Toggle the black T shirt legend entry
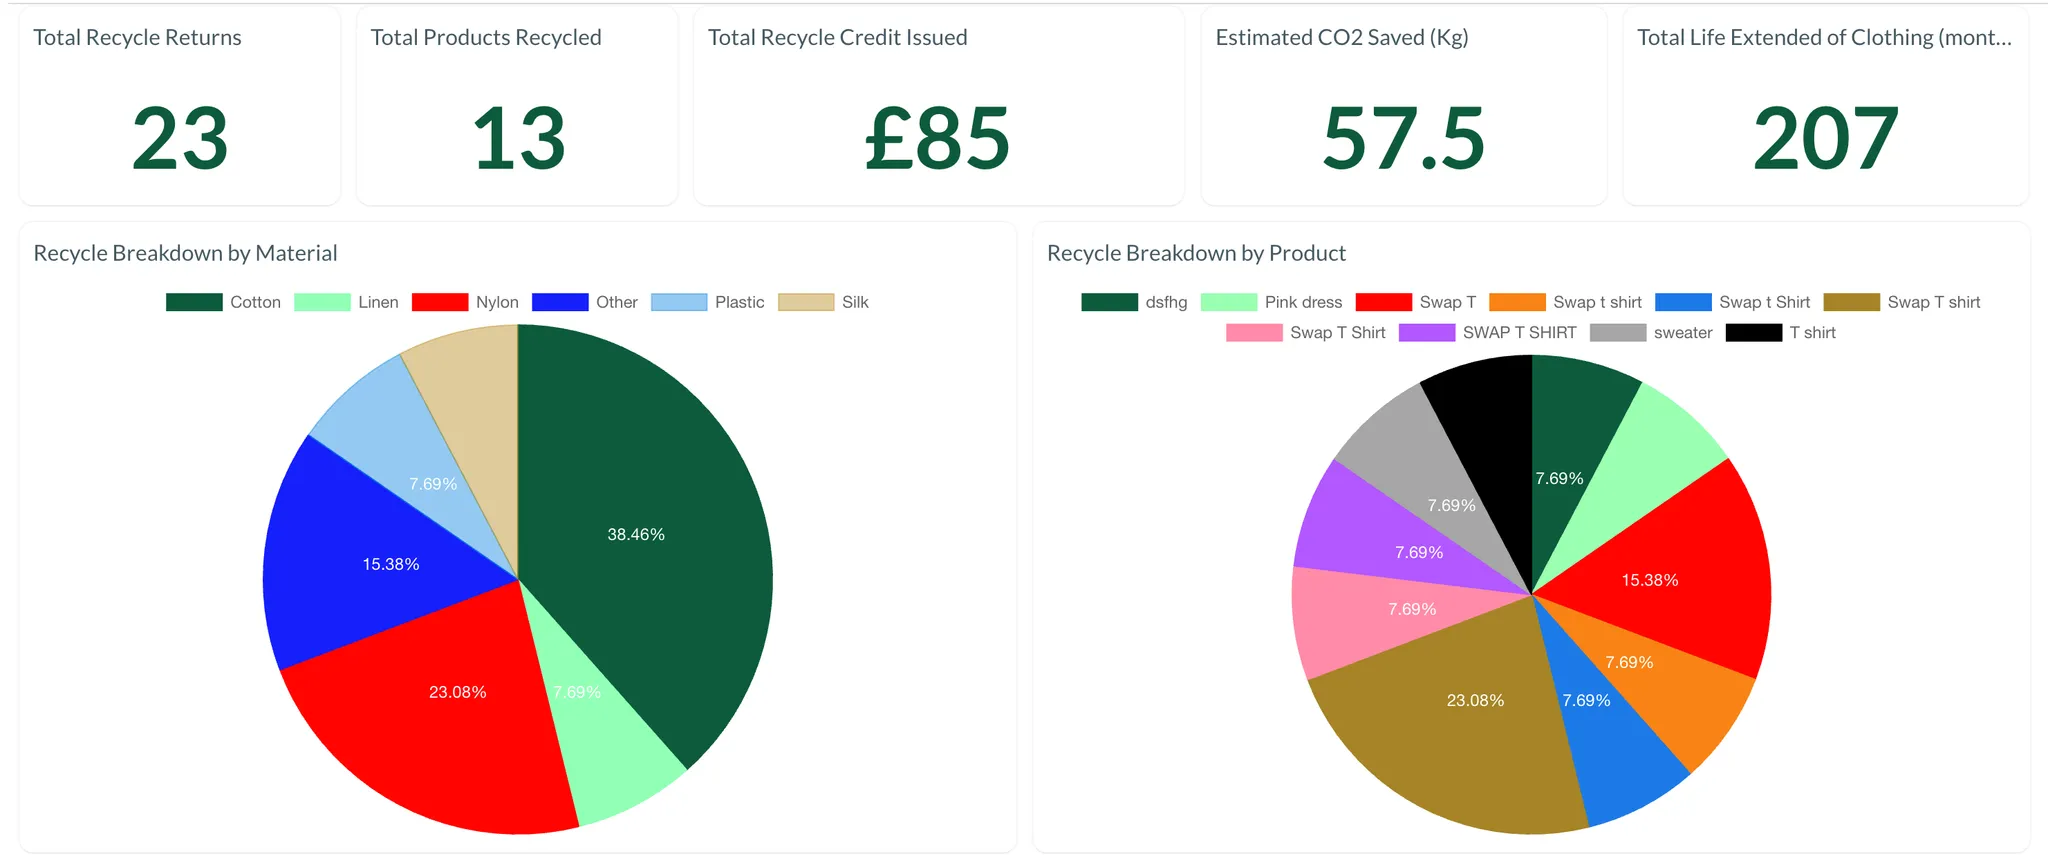This screenshot has width=2048, height=863. [1781, 332]
